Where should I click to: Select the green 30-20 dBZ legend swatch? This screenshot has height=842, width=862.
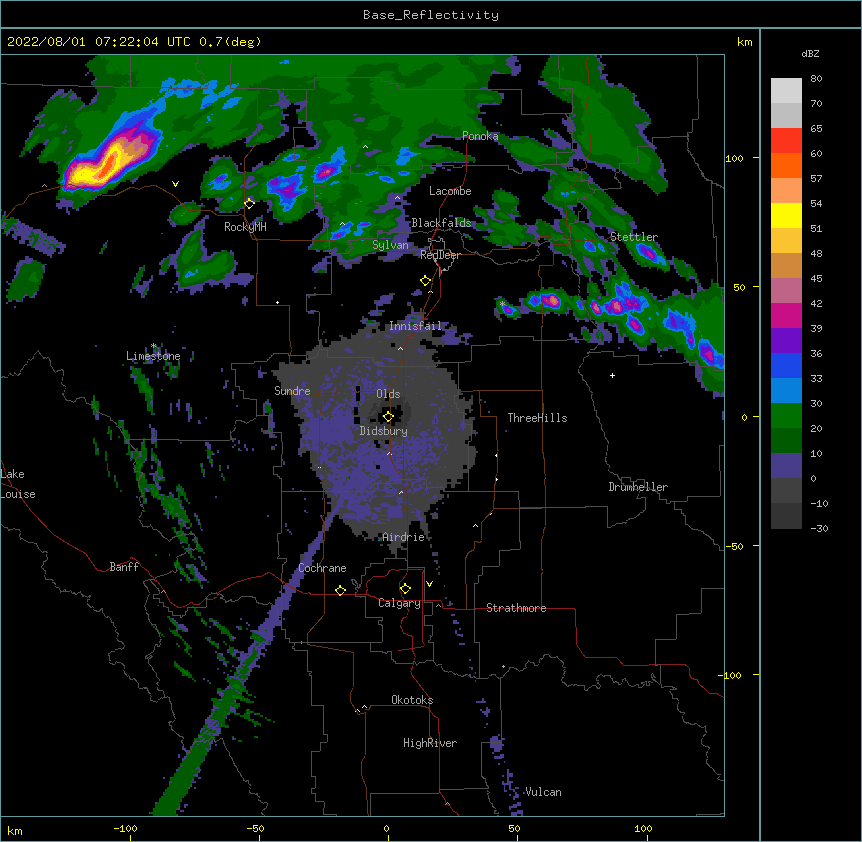pos(786,416)
